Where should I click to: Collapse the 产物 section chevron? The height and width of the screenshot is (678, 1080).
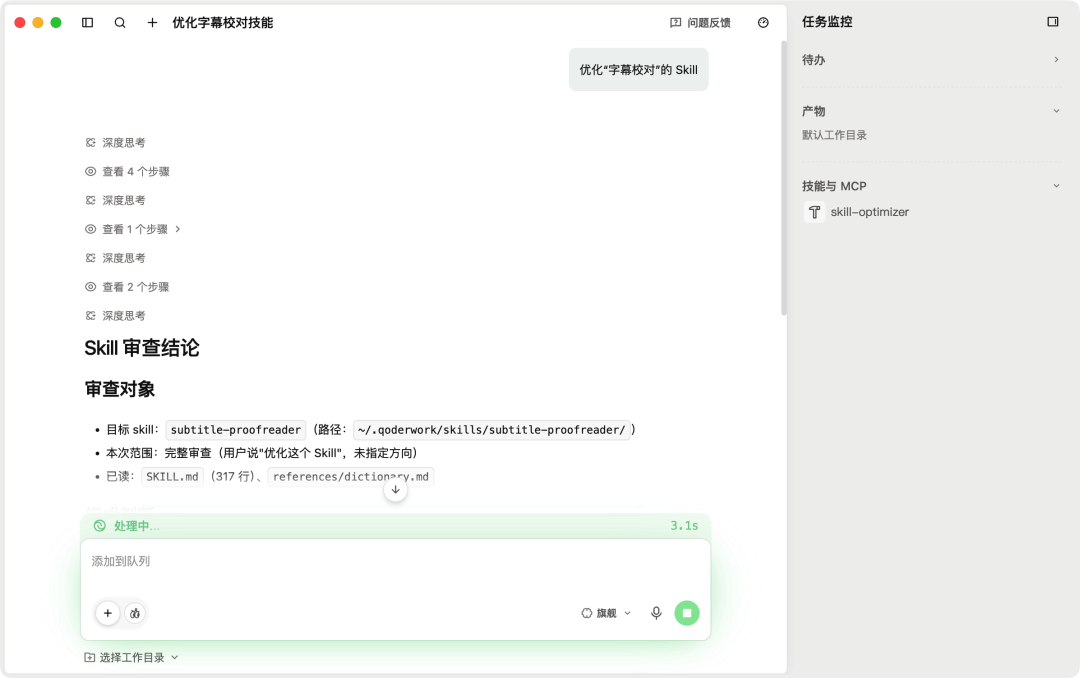(x=1056, y=111)
